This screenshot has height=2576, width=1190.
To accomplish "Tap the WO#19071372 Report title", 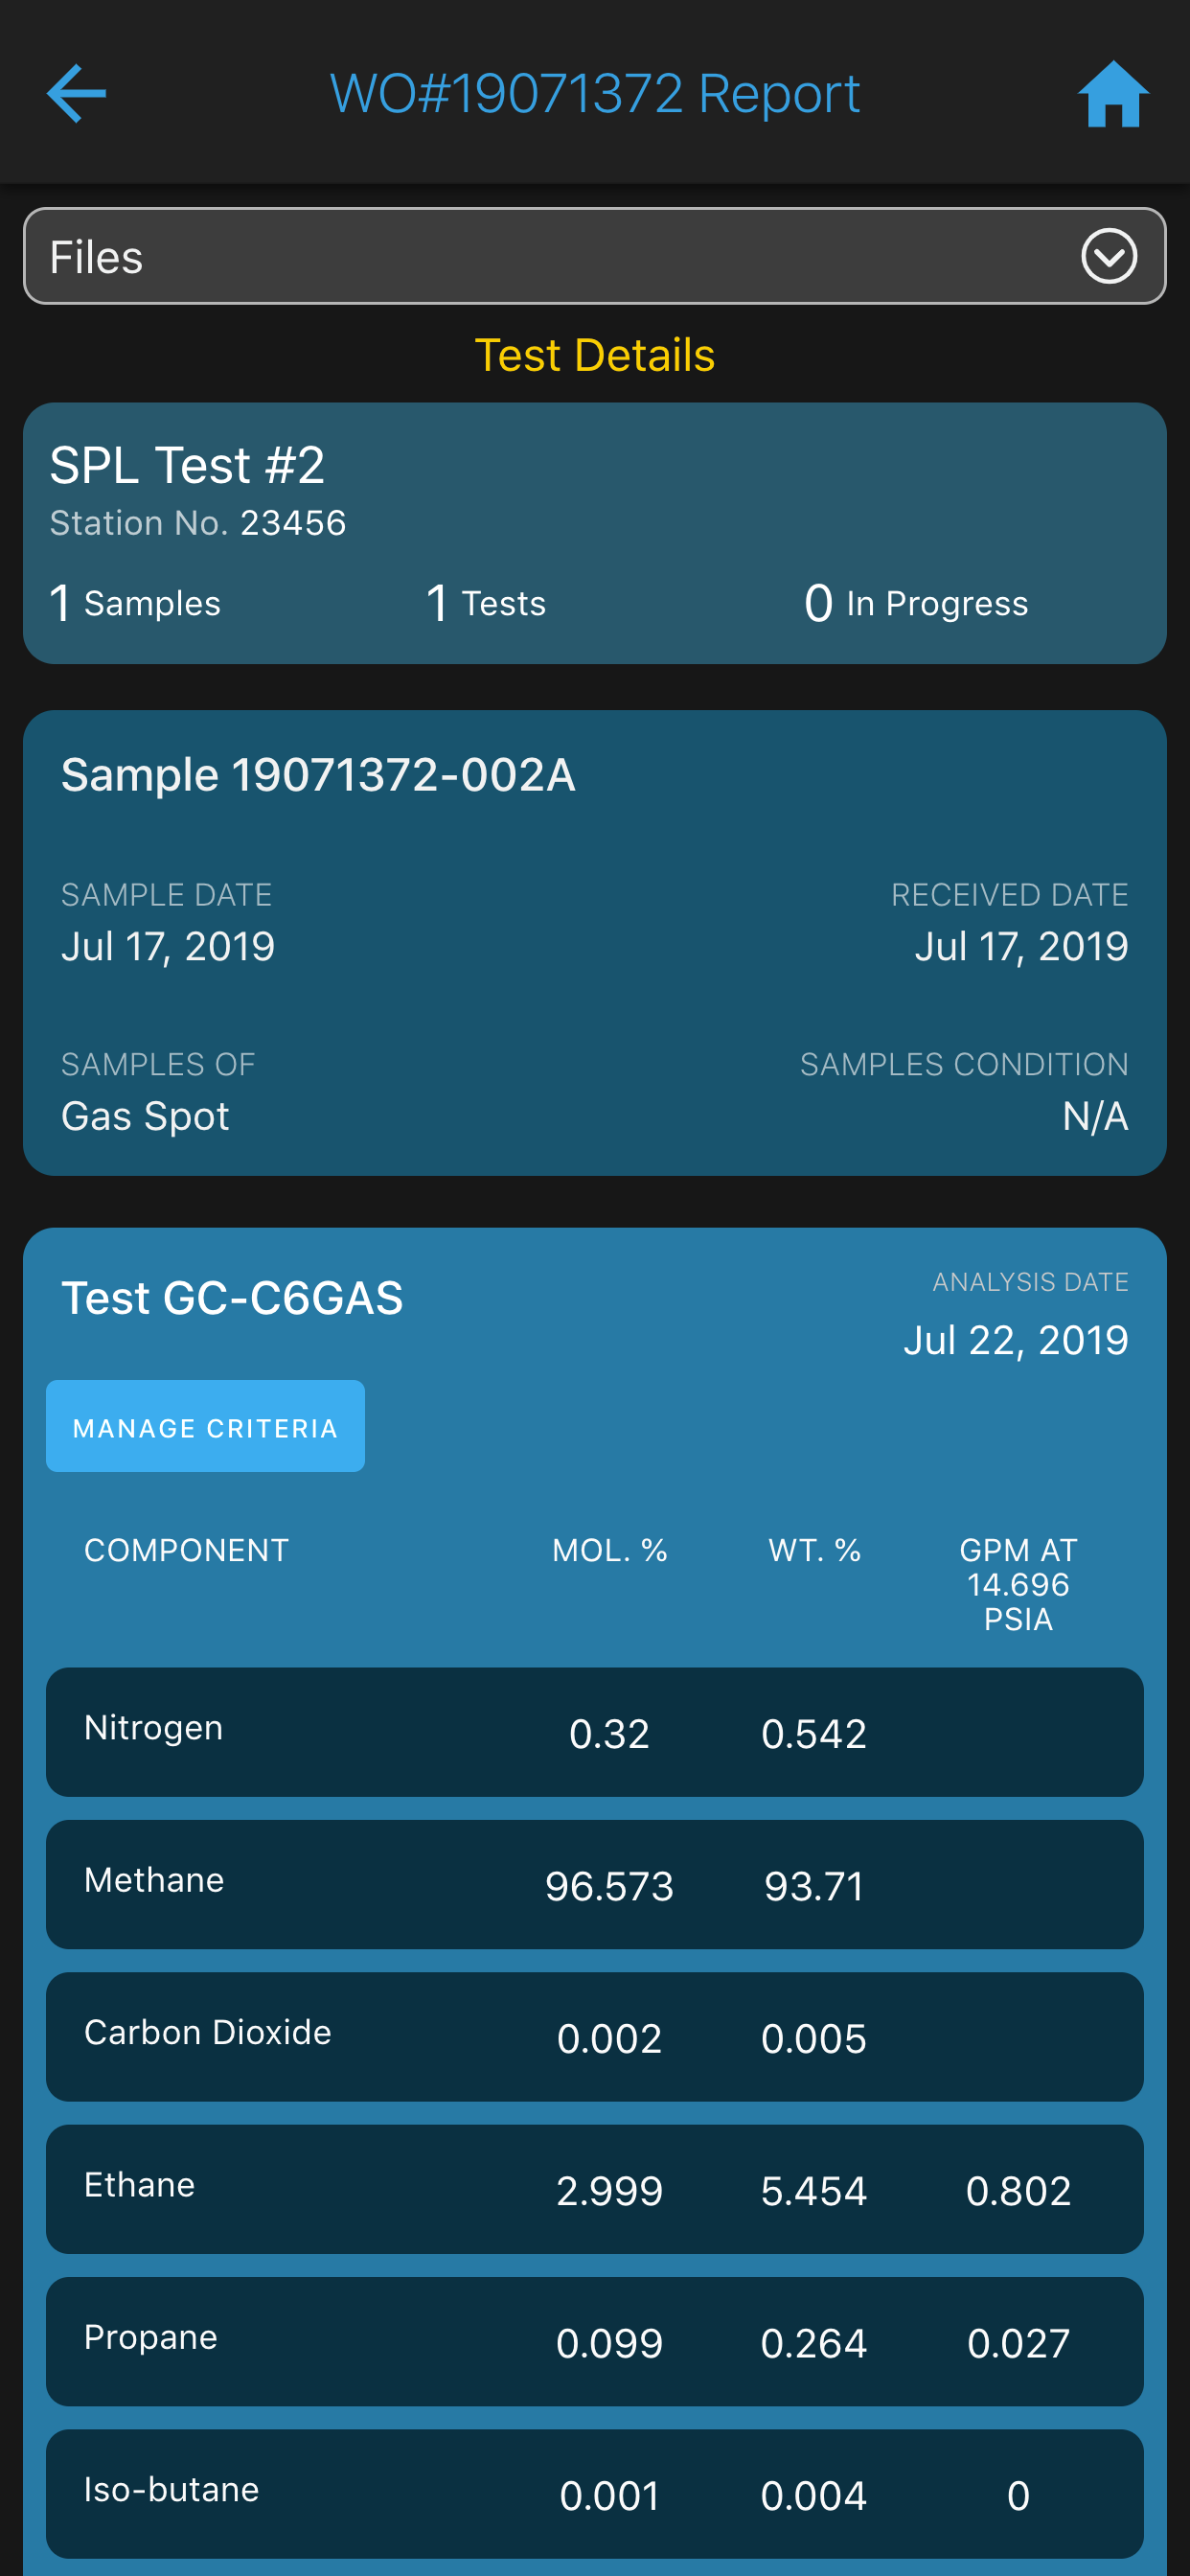I will tap(595, 94).
